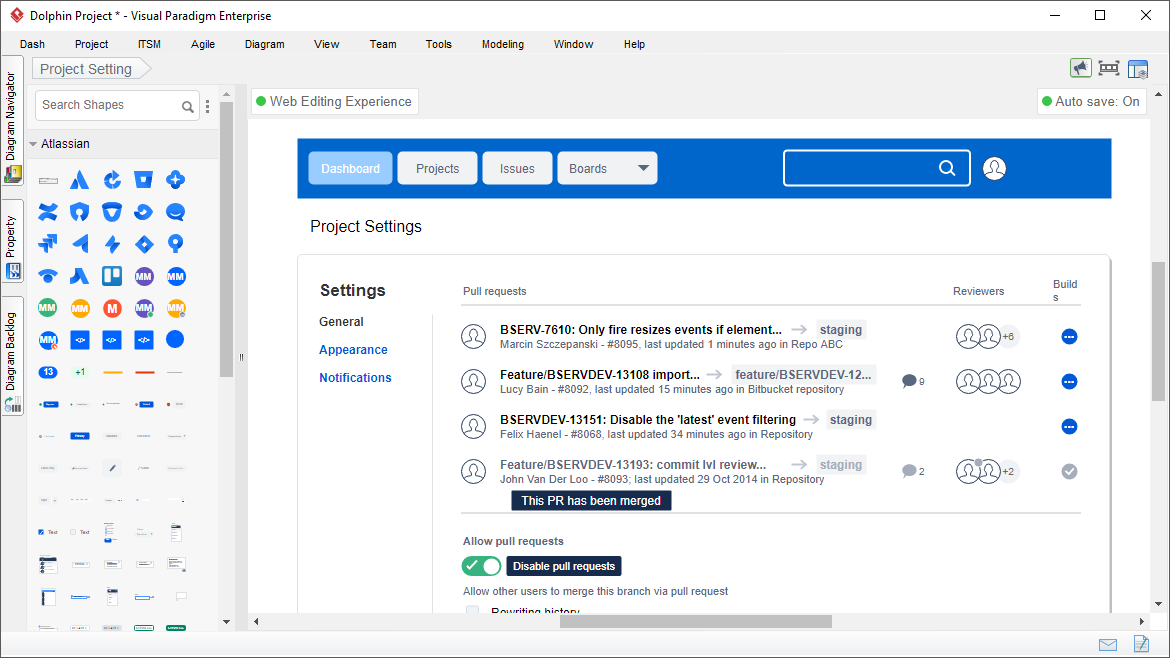Click merged check icon on BSERVDEV-13193 row
The height and width of the screenshot is (658, 1170).
pos(1069,471)
